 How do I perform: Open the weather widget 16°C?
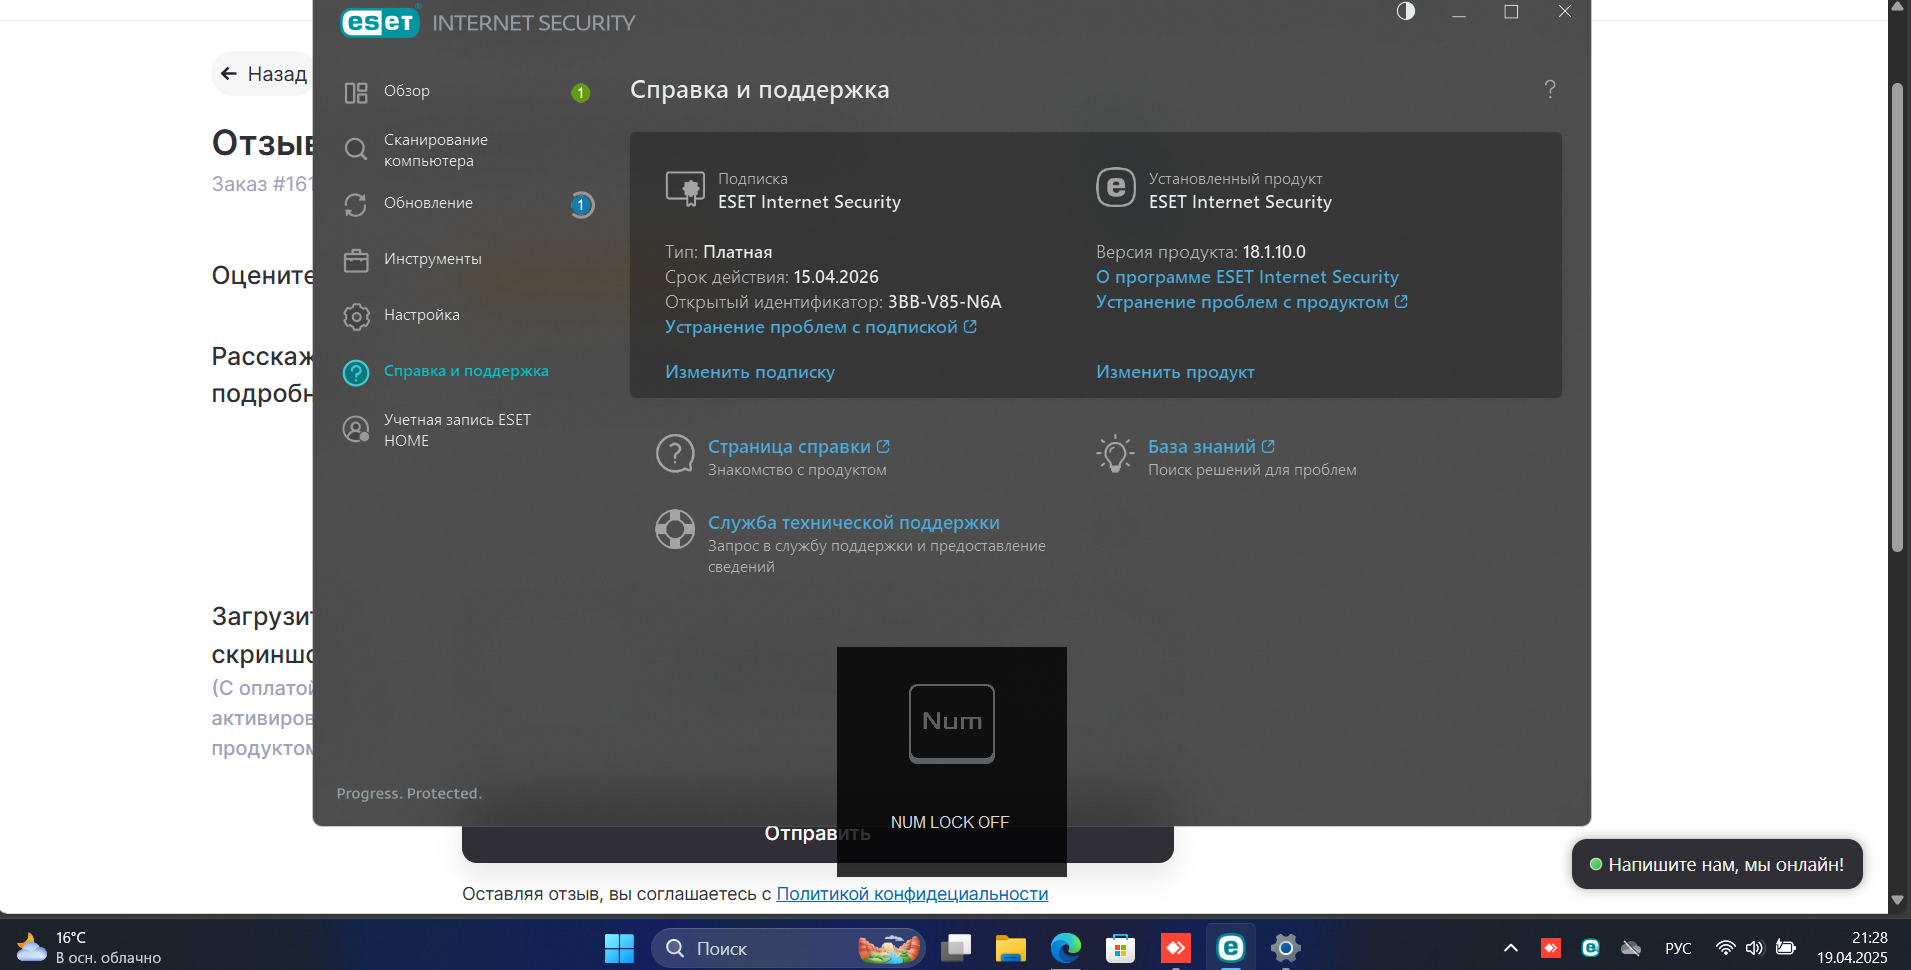88,948
